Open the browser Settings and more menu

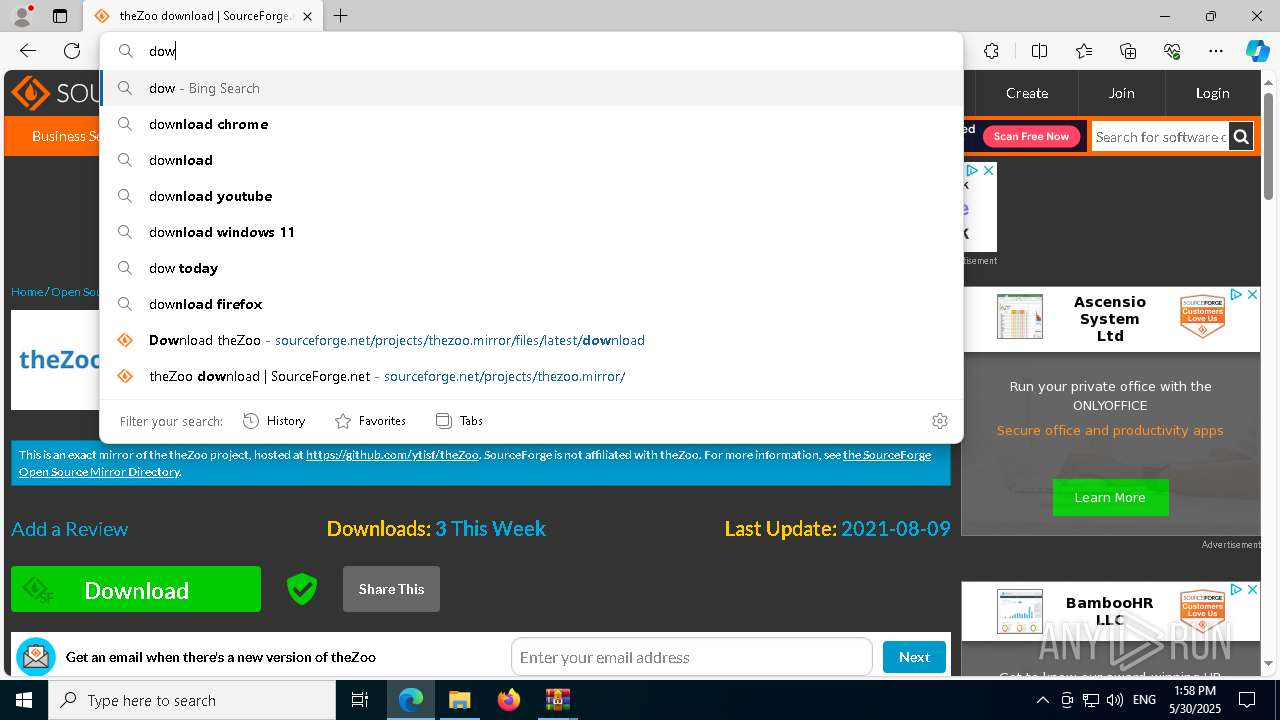1216,51
